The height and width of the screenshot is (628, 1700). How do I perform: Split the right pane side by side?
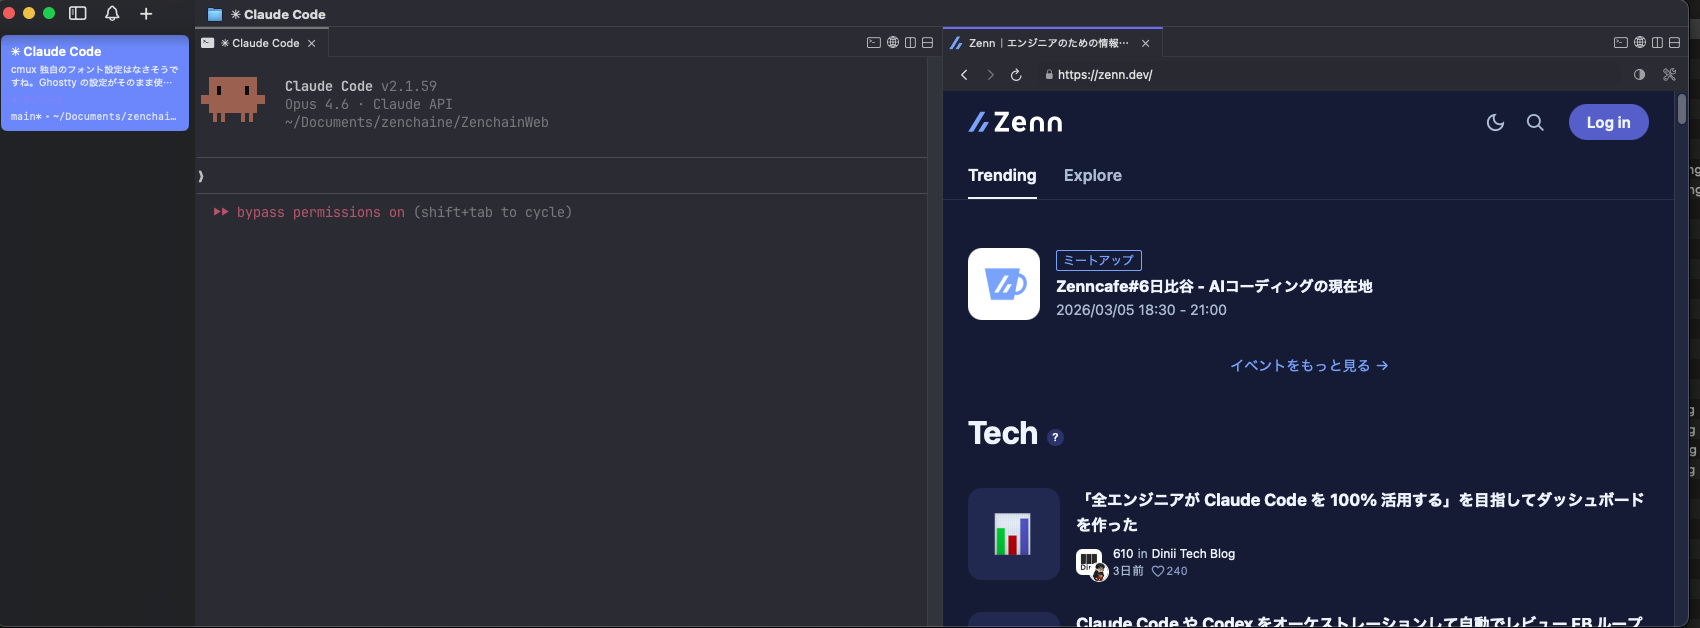1657,42
